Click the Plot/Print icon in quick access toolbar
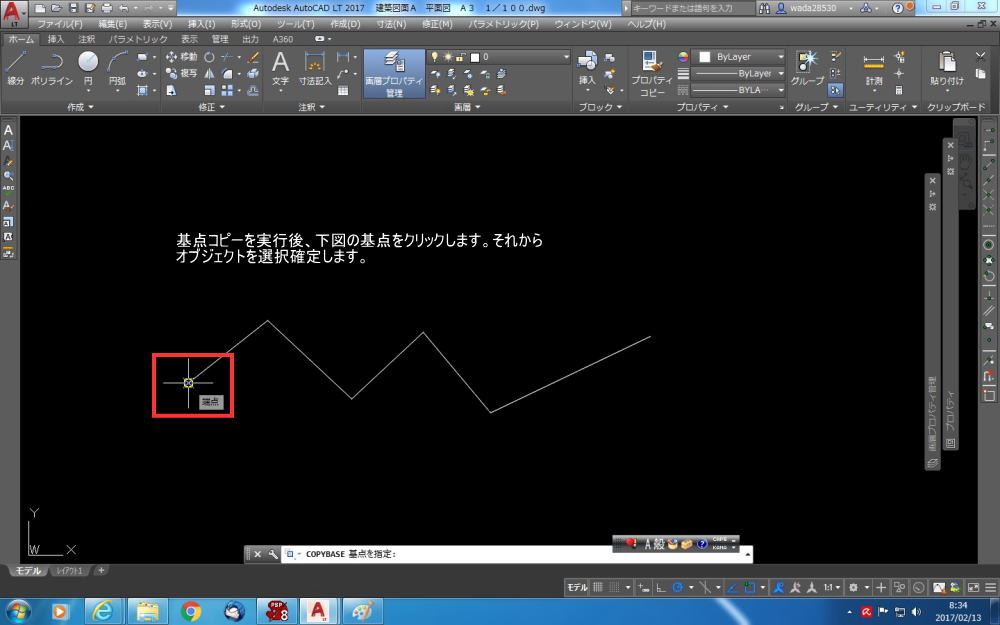1000x625 pixels. click(x=107, y=8)
